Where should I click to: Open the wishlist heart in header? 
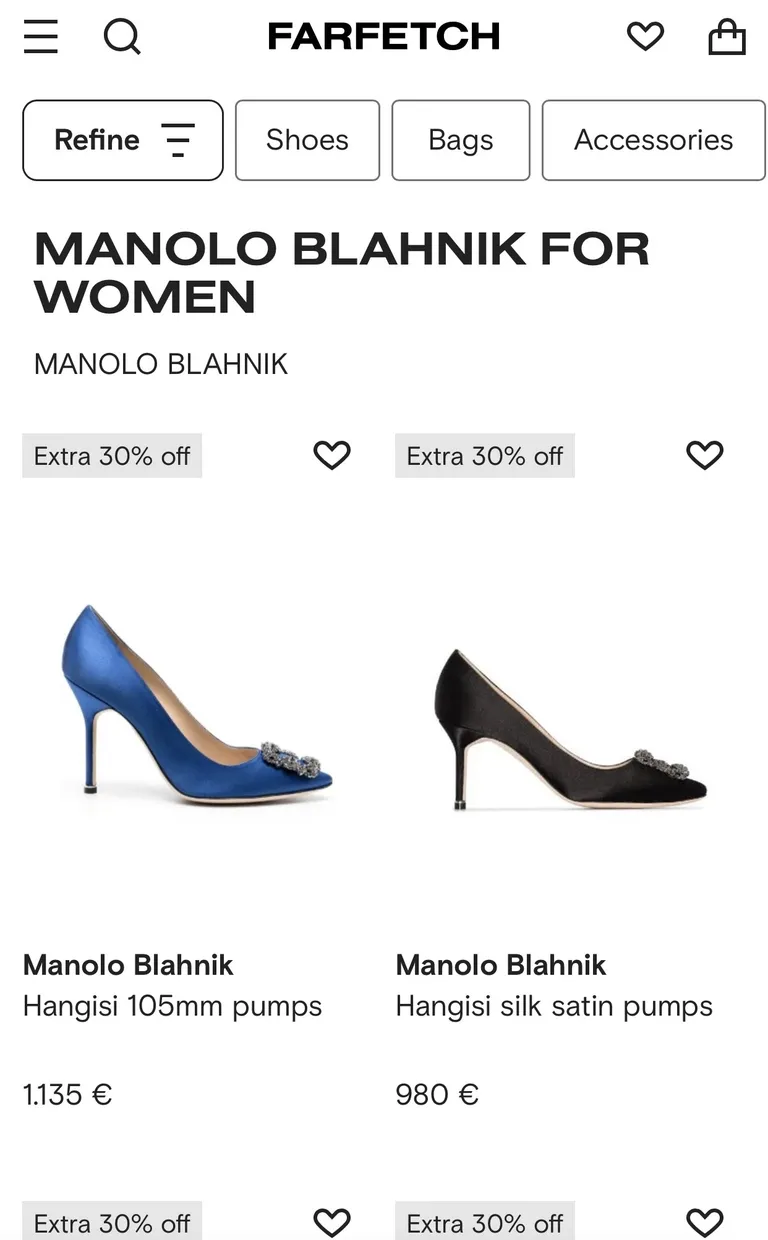(645, 37)
